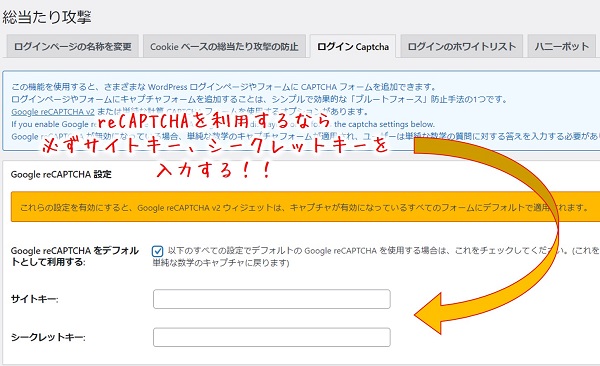Viewport: 600px width, 366px height.
Task: Click the サイトキー label
Action: [34, 299]
